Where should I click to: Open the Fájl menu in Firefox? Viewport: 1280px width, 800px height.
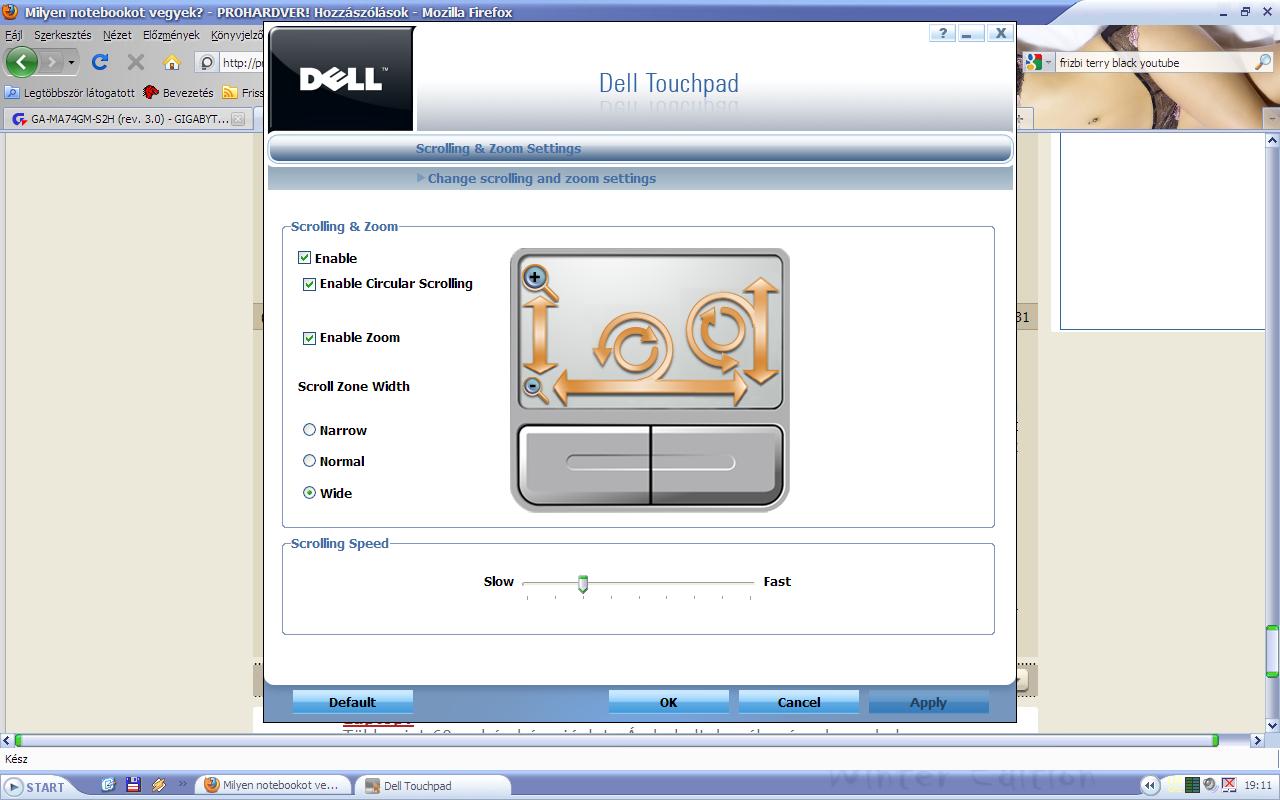point(14,35)
